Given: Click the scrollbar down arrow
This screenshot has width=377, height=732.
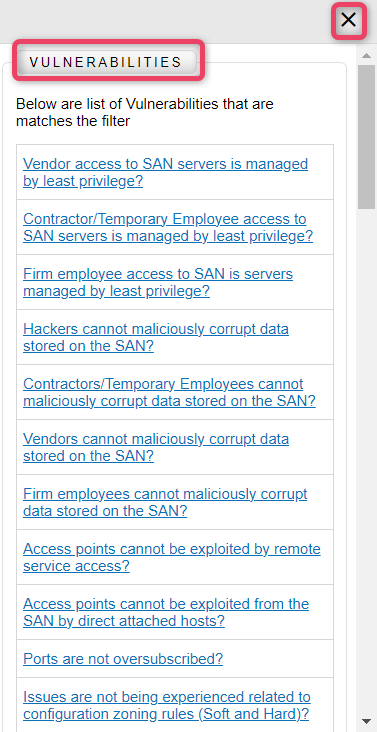Looking at the screenshot, I should pos(367,721).
